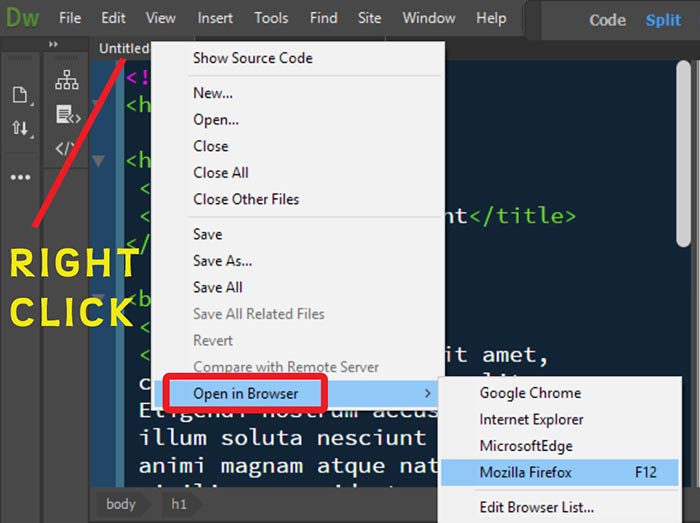Viewport: 700px width, 523px height.
Task: Click the vertical scrollbar thumb
Action: 683,154
